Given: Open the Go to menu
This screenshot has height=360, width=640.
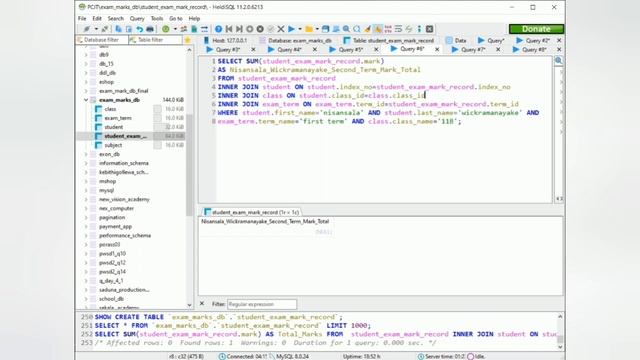Looking at the screenshot, I should [x=176, y=18].
